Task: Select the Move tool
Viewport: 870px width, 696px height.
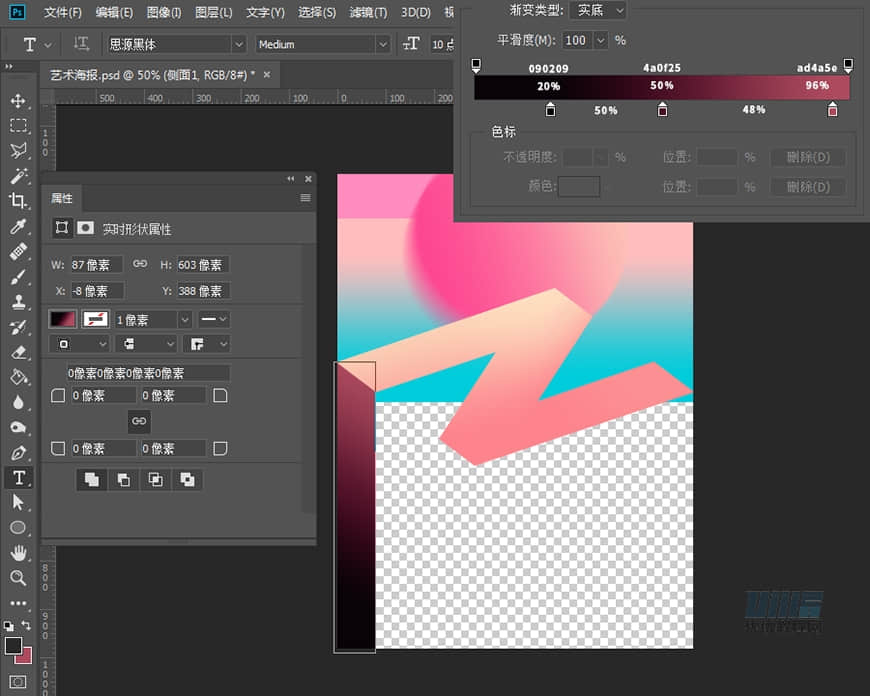Action: coord(18,101)
